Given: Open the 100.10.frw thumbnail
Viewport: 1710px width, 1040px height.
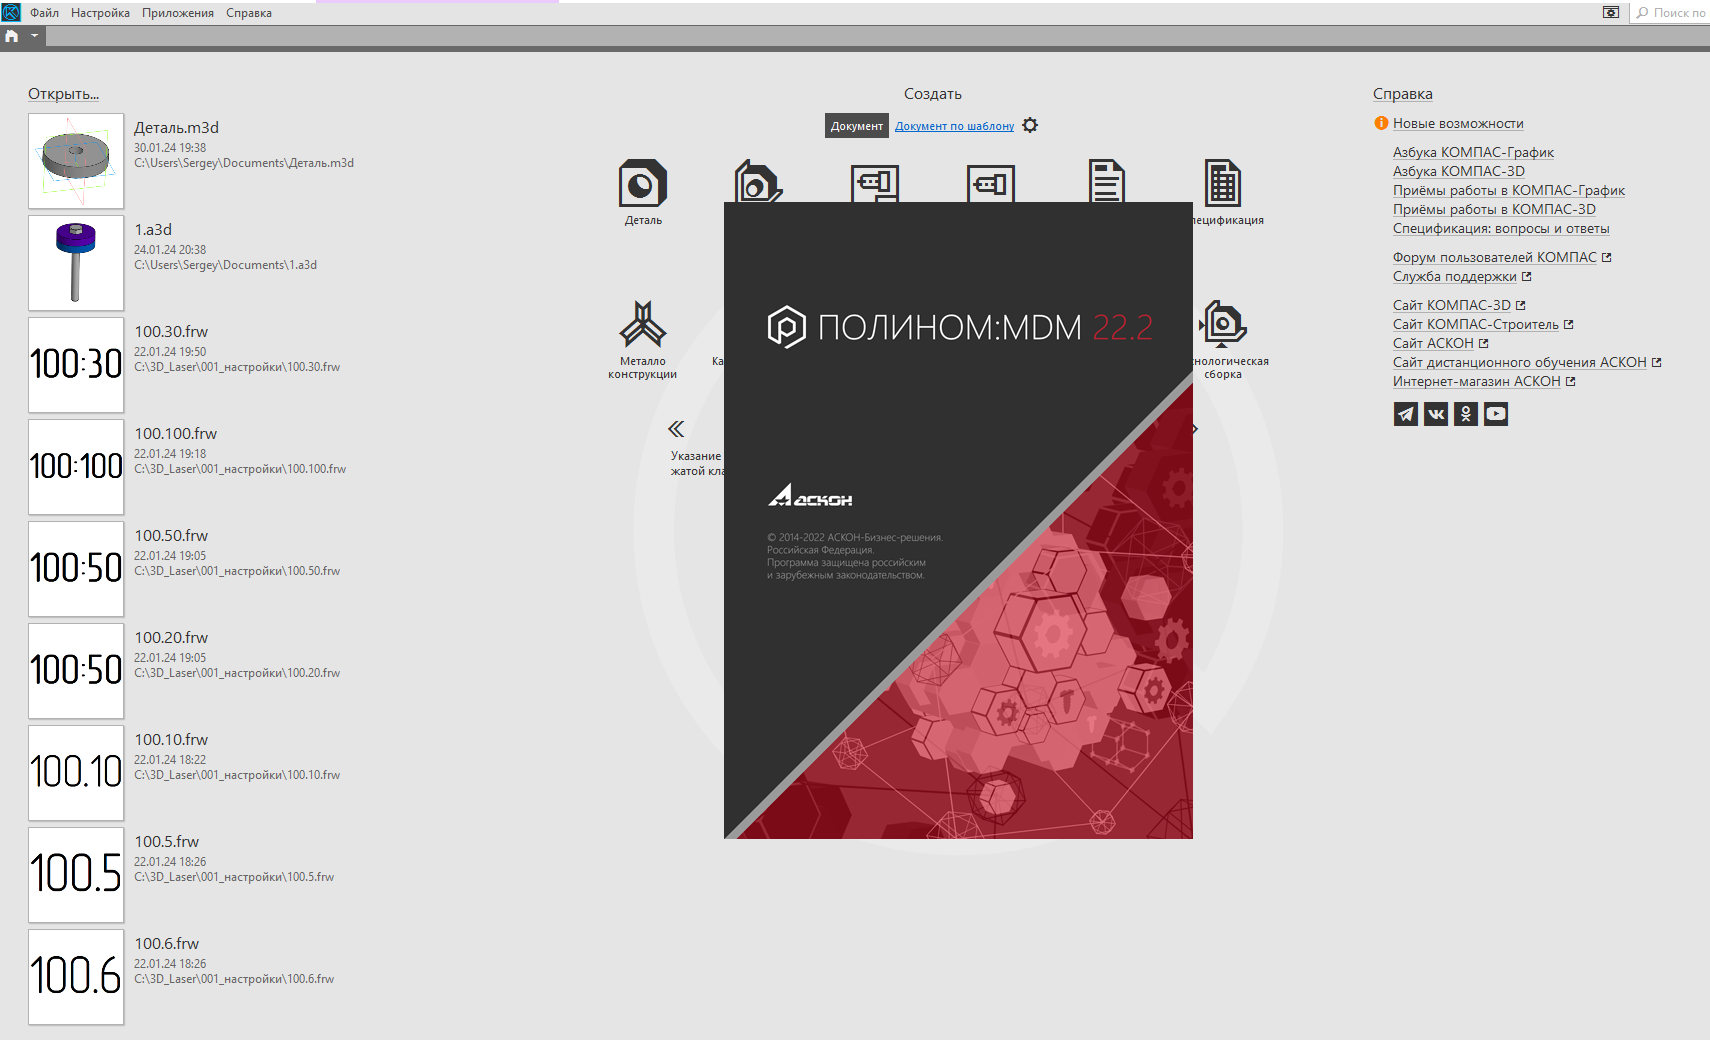Looking at the screenshot, I should point(76,773).
